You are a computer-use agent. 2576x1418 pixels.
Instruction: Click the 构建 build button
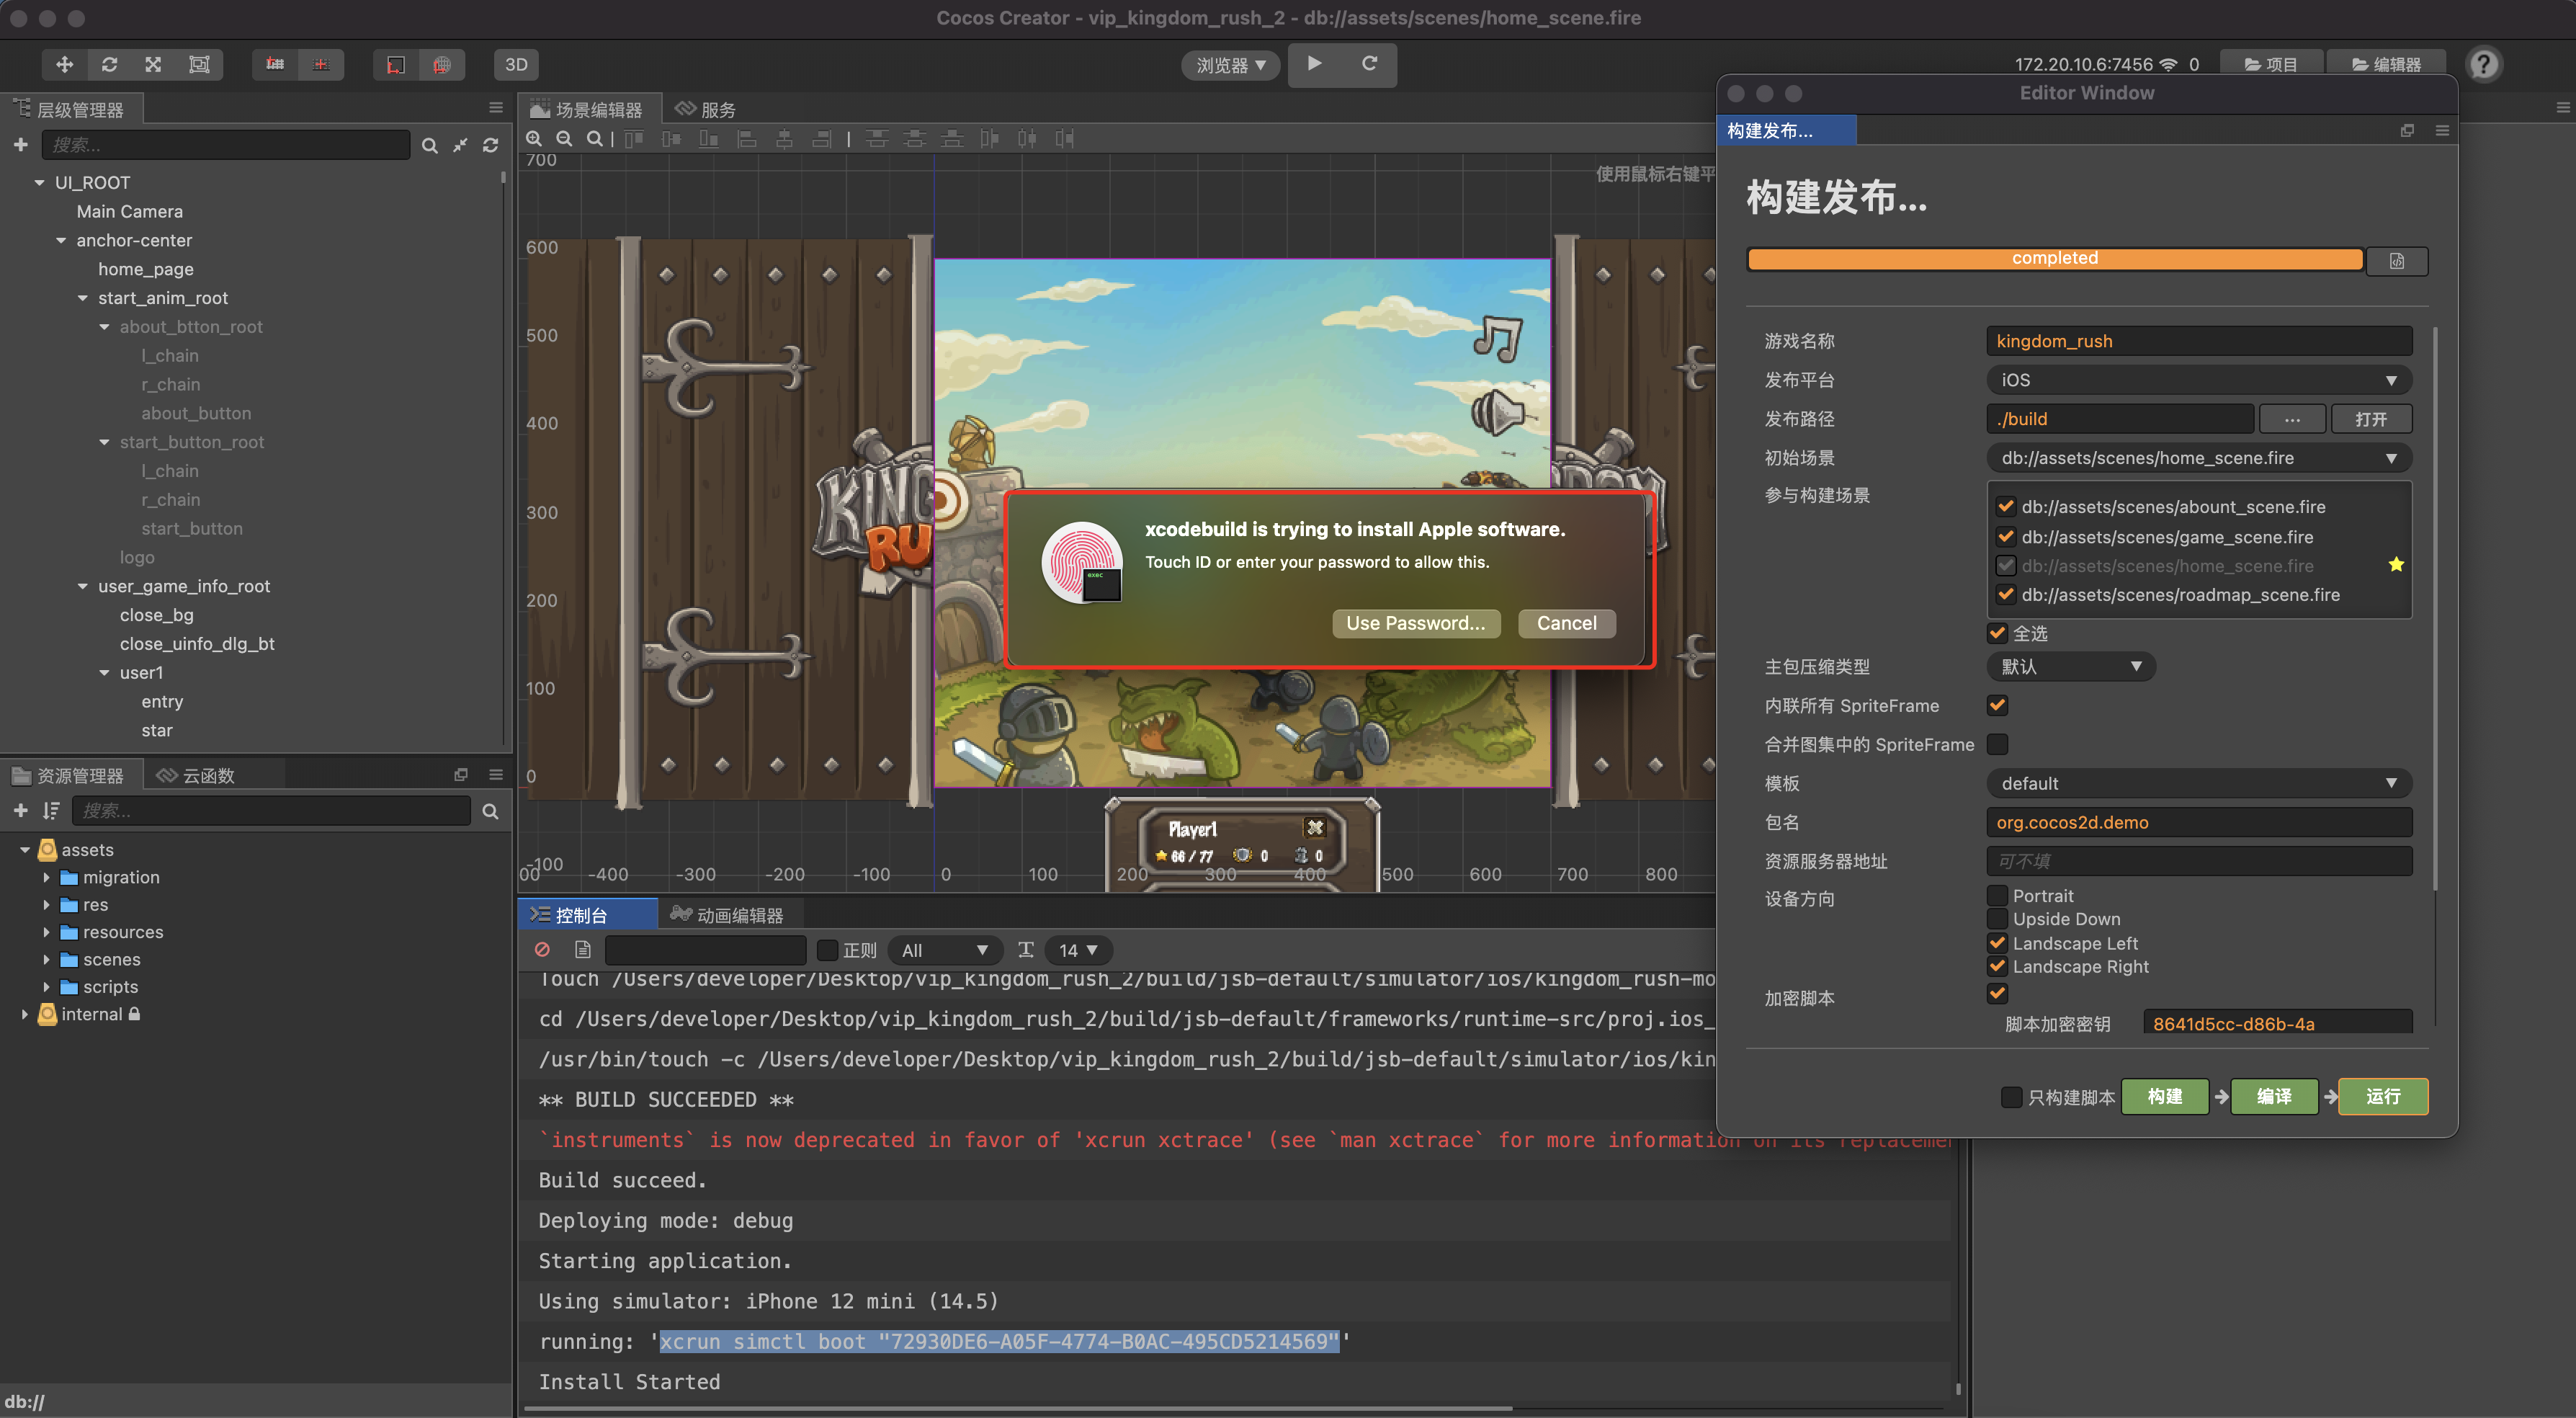[x=2165, y=1096]
